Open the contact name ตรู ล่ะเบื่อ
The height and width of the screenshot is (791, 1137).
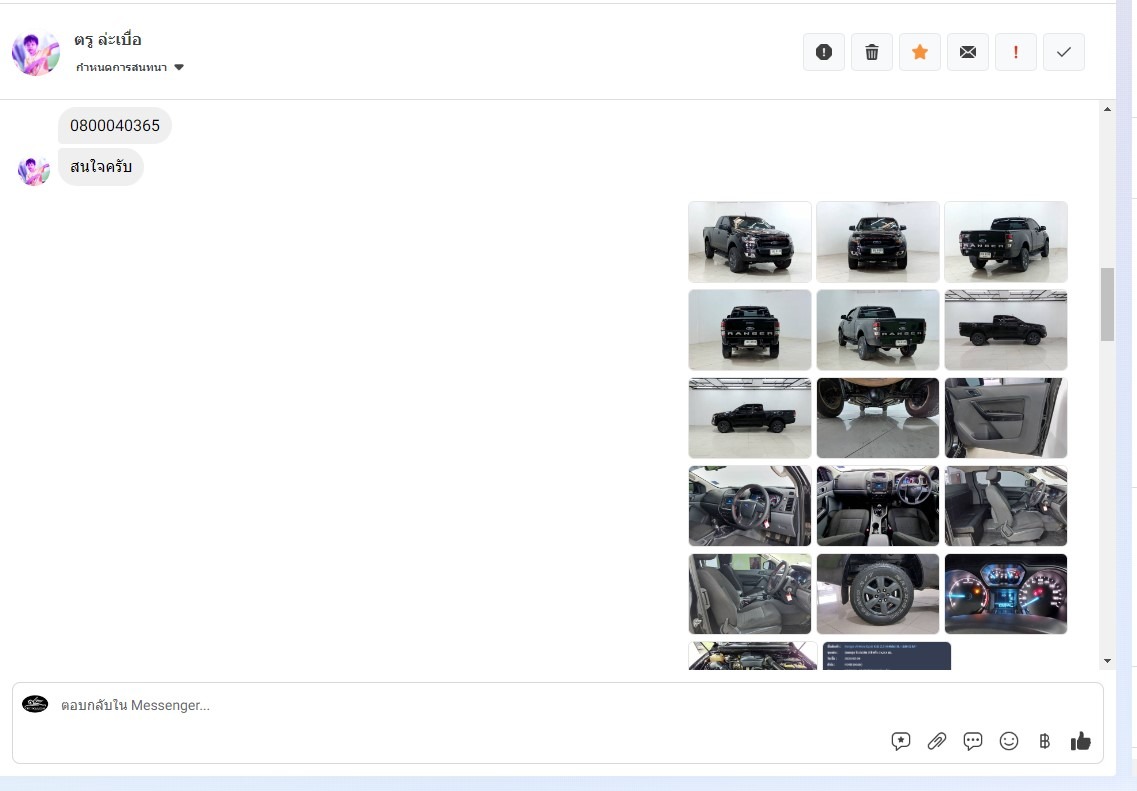point(107,40)
